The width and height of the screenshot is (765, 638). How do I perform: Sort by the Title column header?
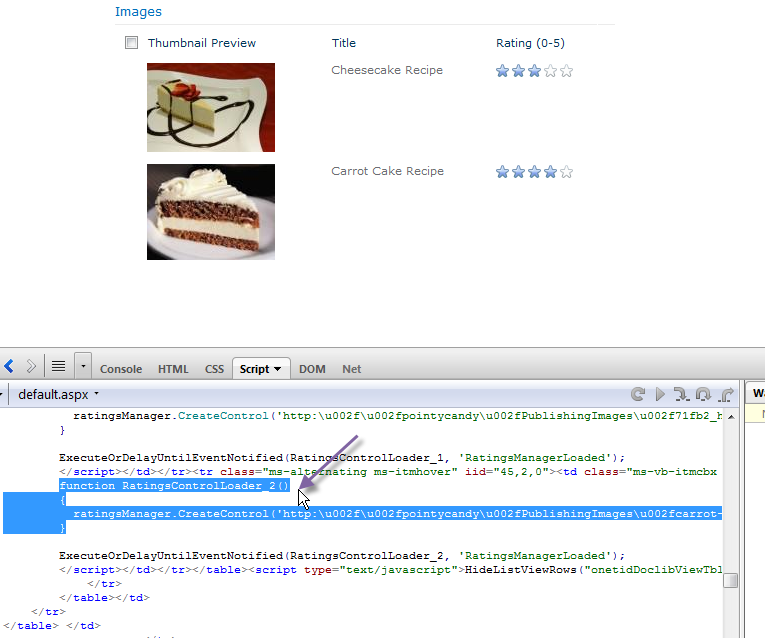344,43
